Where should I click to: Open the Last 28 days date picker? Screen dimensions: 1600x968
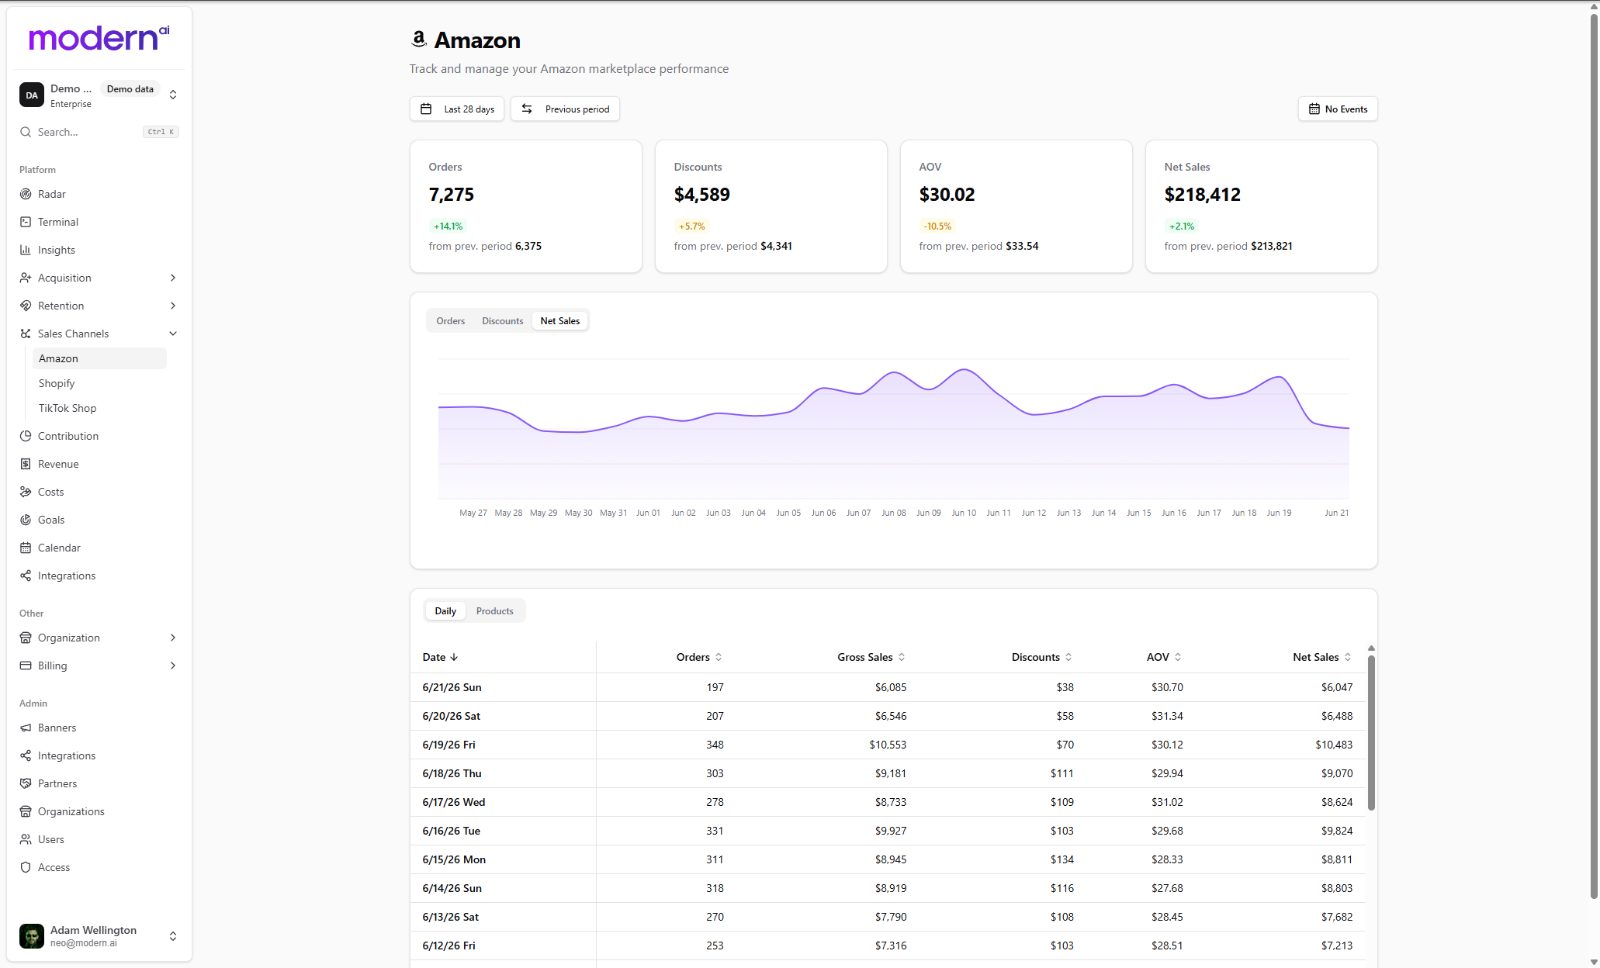point(457,109)
